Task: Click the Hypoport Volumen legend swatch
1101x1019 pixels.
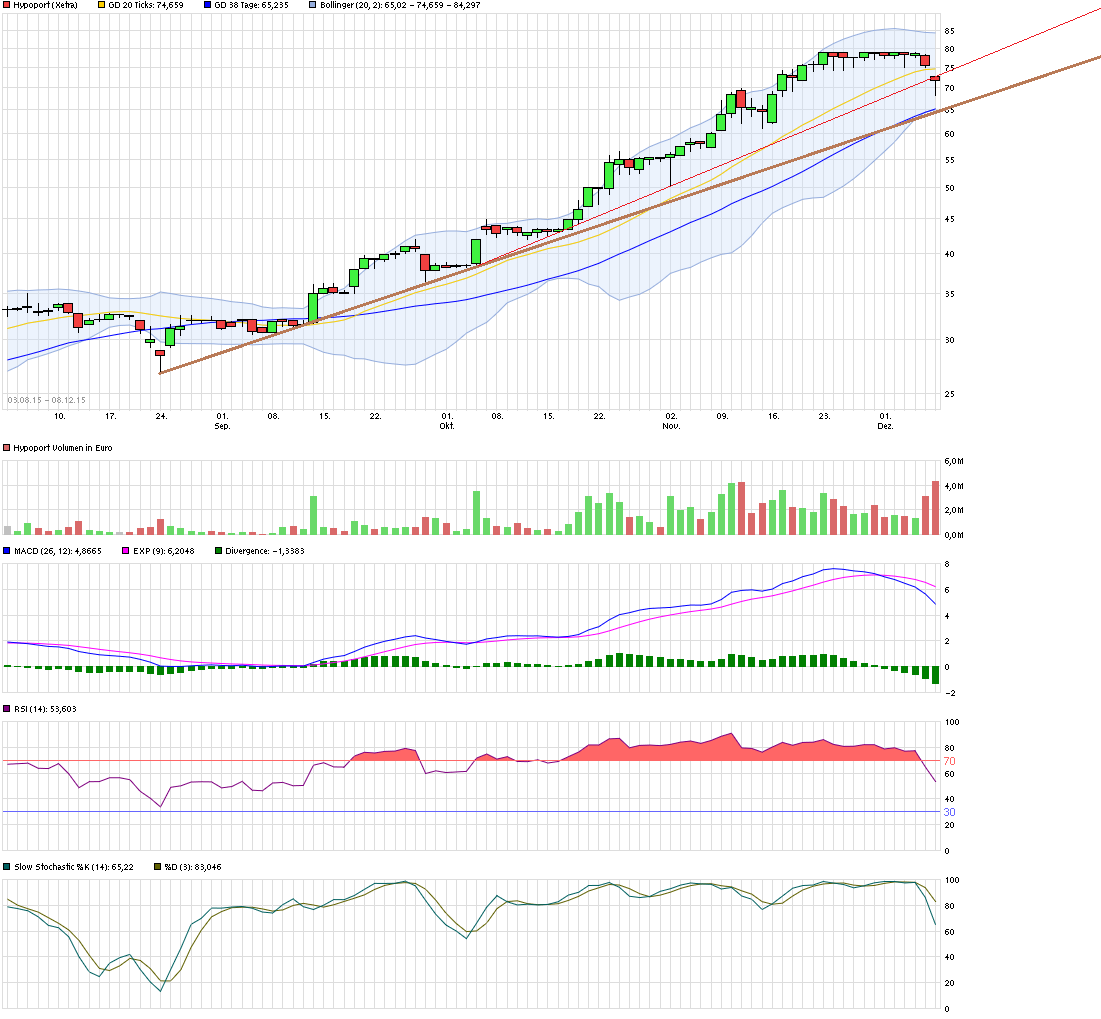Action: 6,448
